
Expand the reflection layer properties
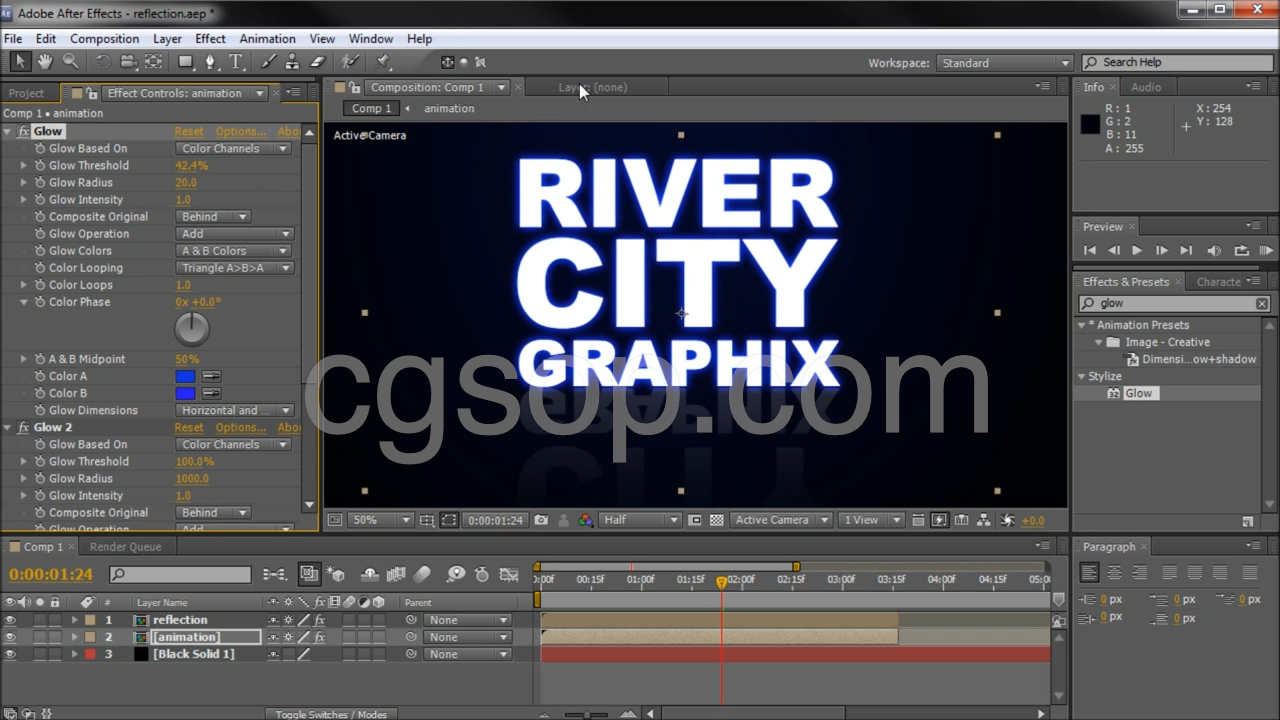(74, 620)
